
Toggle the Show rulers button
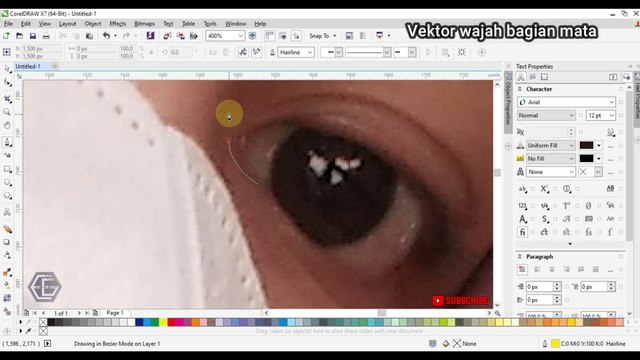click(x=269, y=36)
